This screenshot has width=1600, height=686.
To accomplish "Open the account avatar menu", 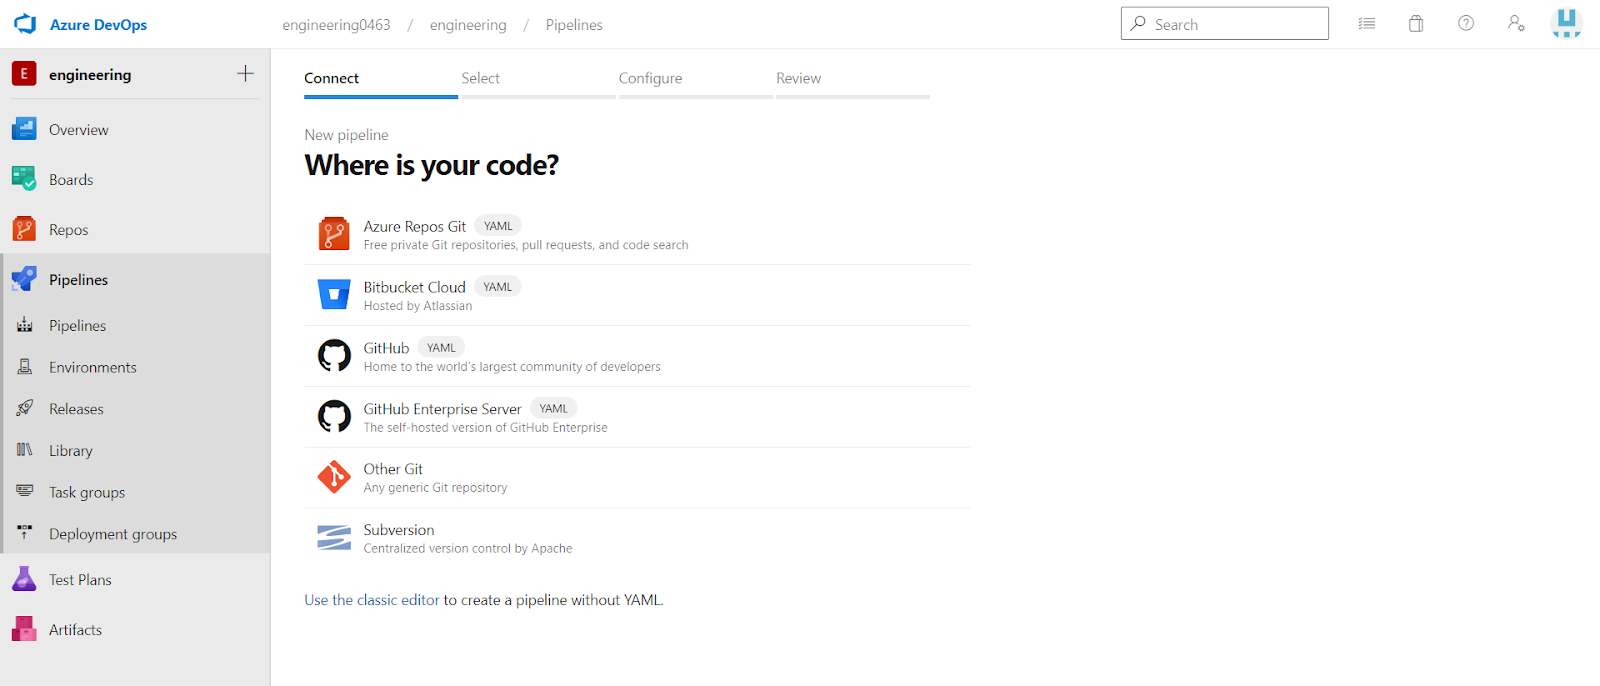I will click(x=1566, y=23).
